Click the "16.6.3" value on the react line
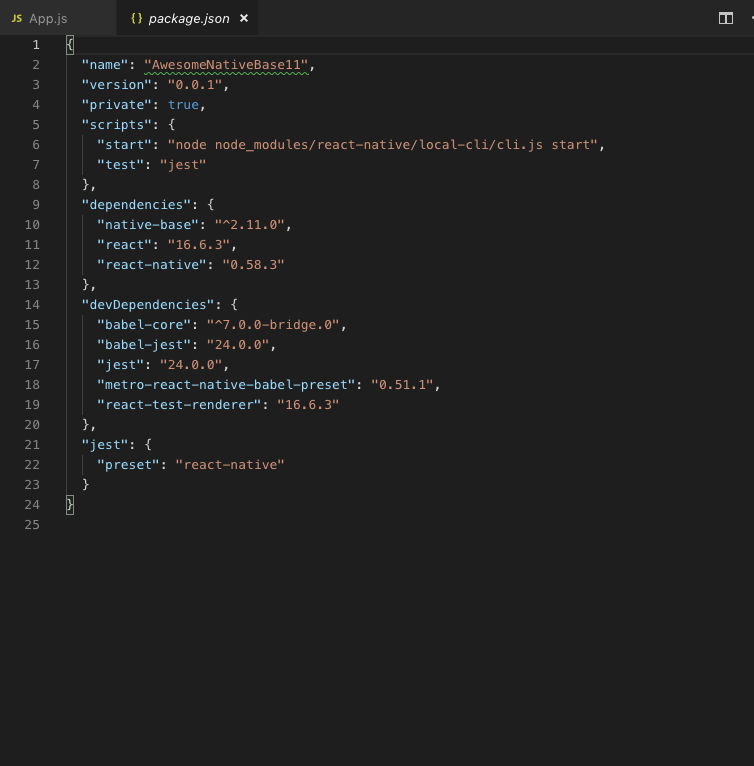Viewport: 754px width, 766px height. [x=198, y=245]
